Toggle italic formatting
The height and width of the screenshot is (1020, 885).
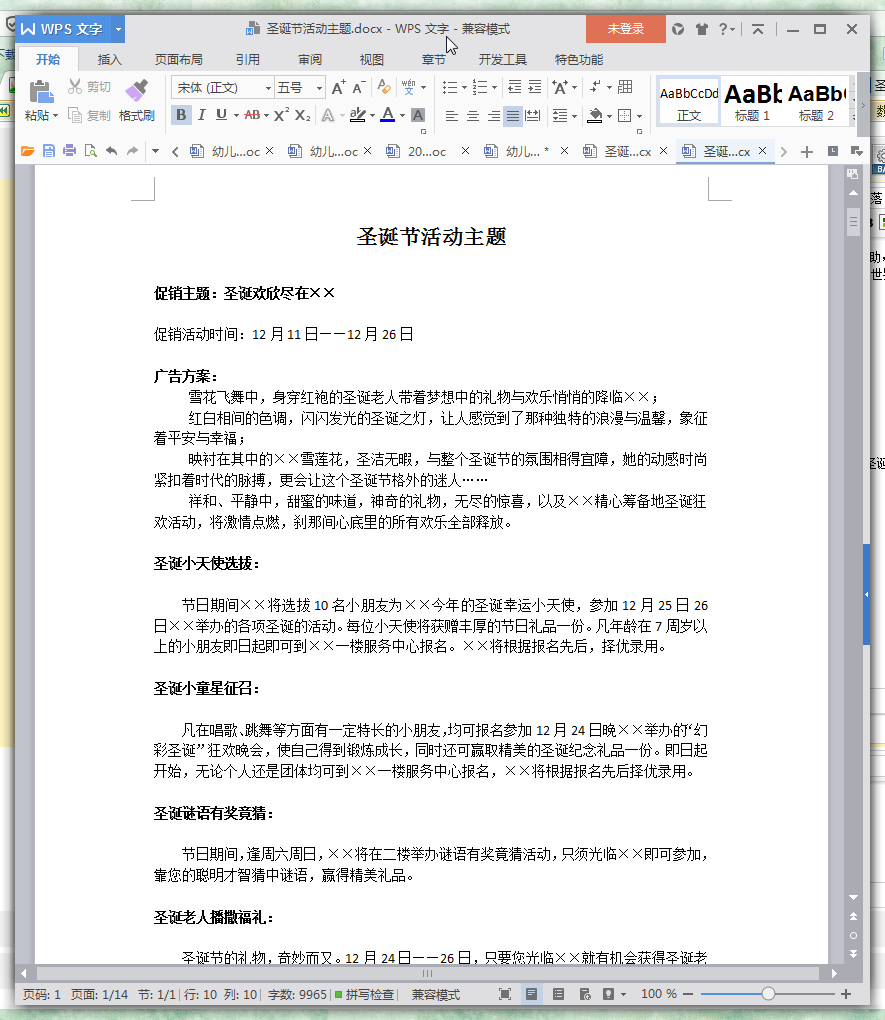[202, 115]
